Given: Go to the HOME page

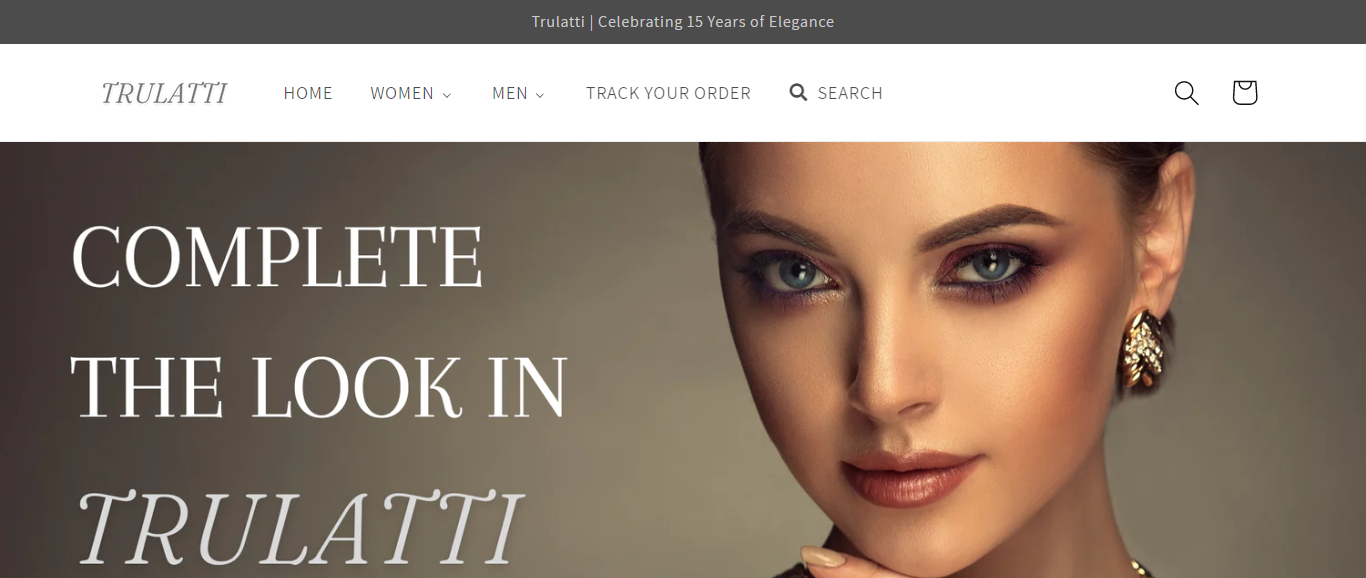Looking at the screenshot, I should pos(308,93).
